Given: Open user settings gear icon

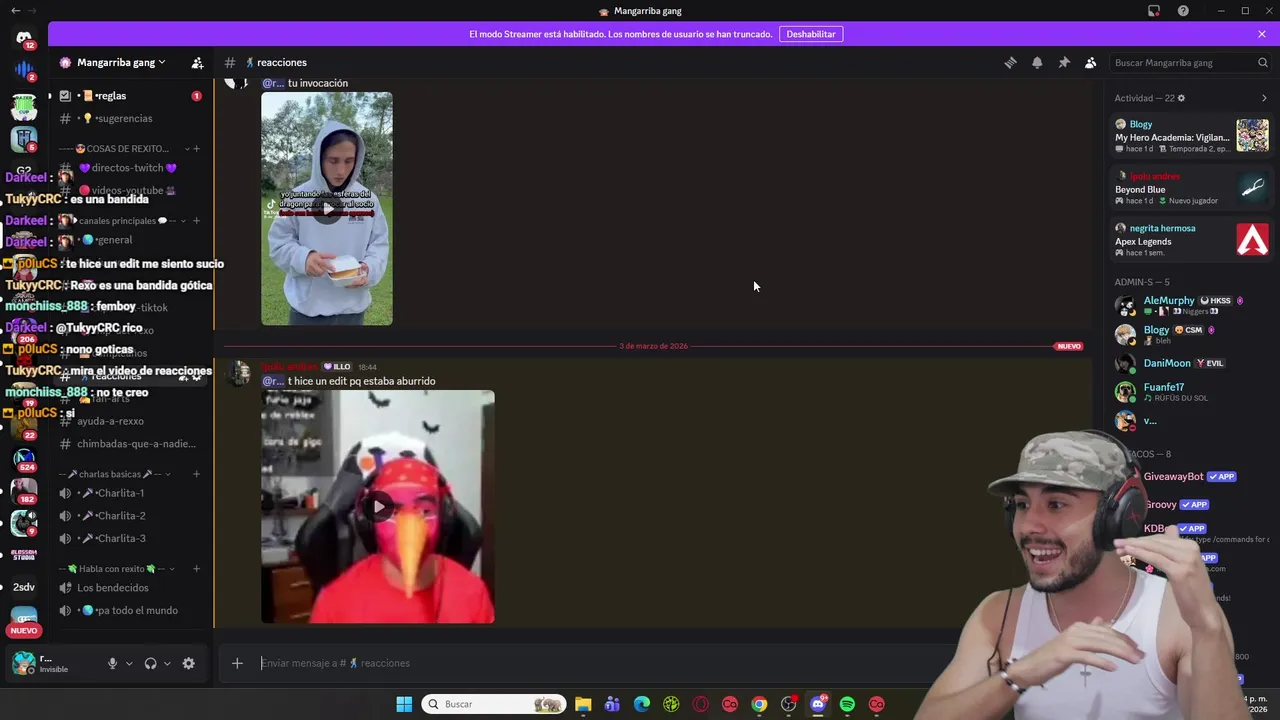Looking at the screenshot, I should coord(188,663).
